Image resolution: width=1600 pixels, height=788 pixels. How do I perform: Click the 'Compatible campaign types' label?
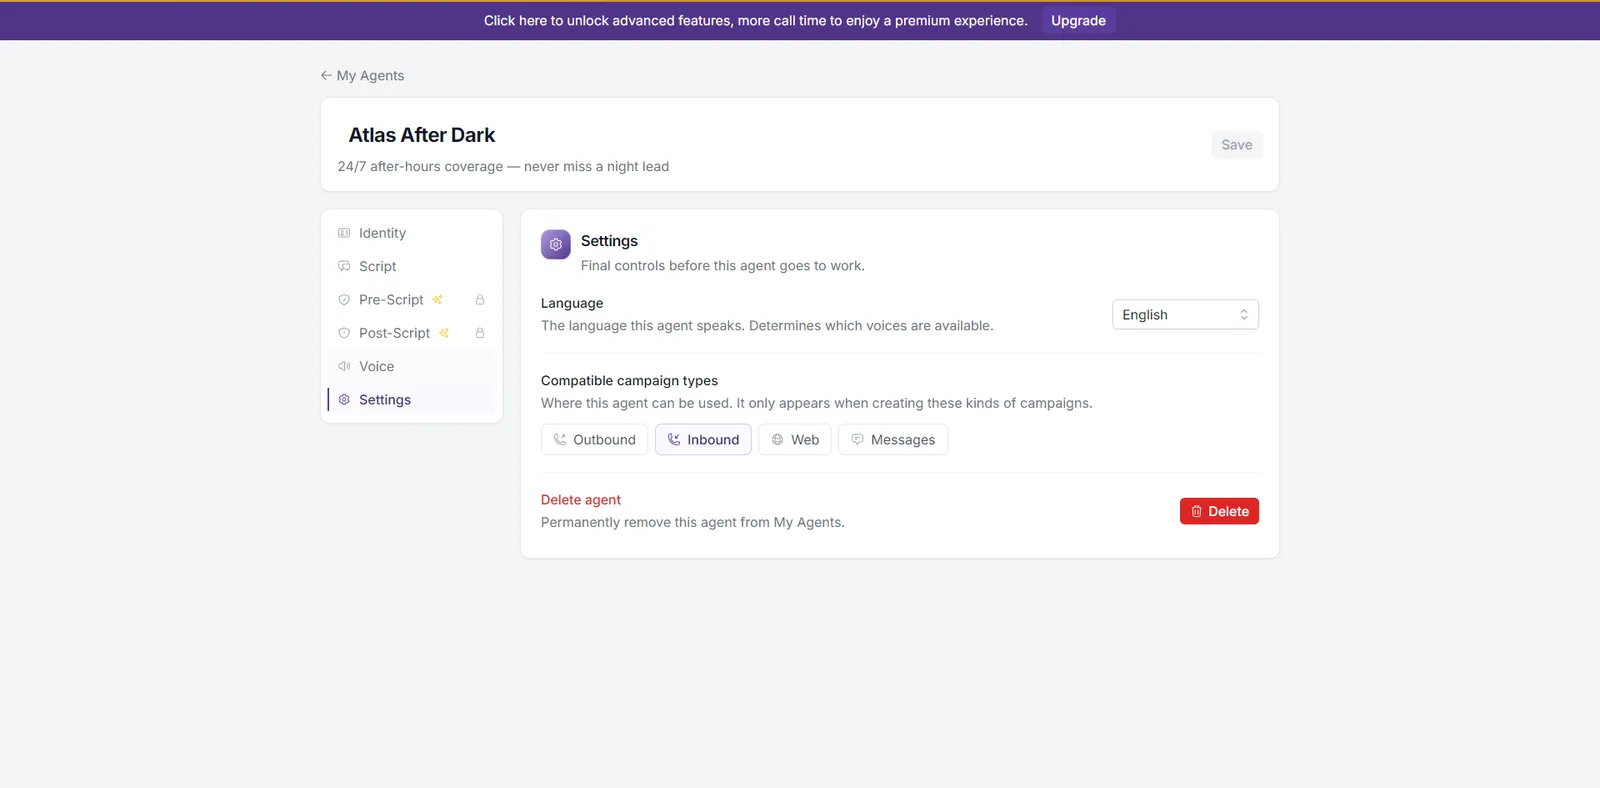(x=629, y=381)
